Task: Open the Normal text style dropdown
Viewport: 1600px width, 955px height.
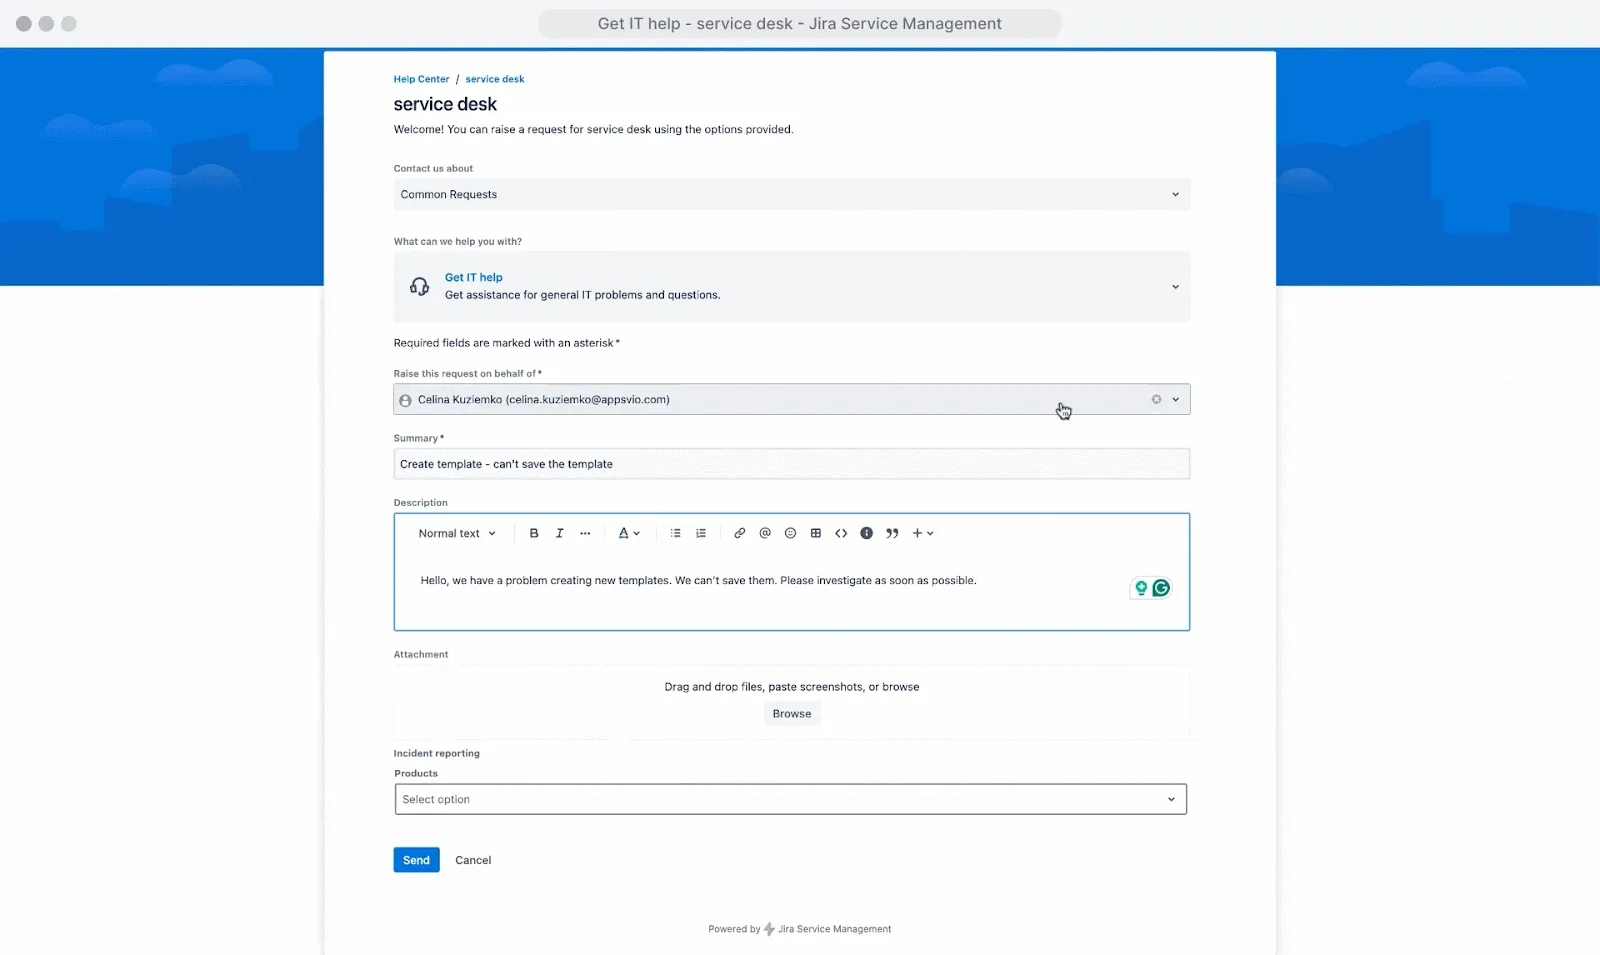Action: 456,533
